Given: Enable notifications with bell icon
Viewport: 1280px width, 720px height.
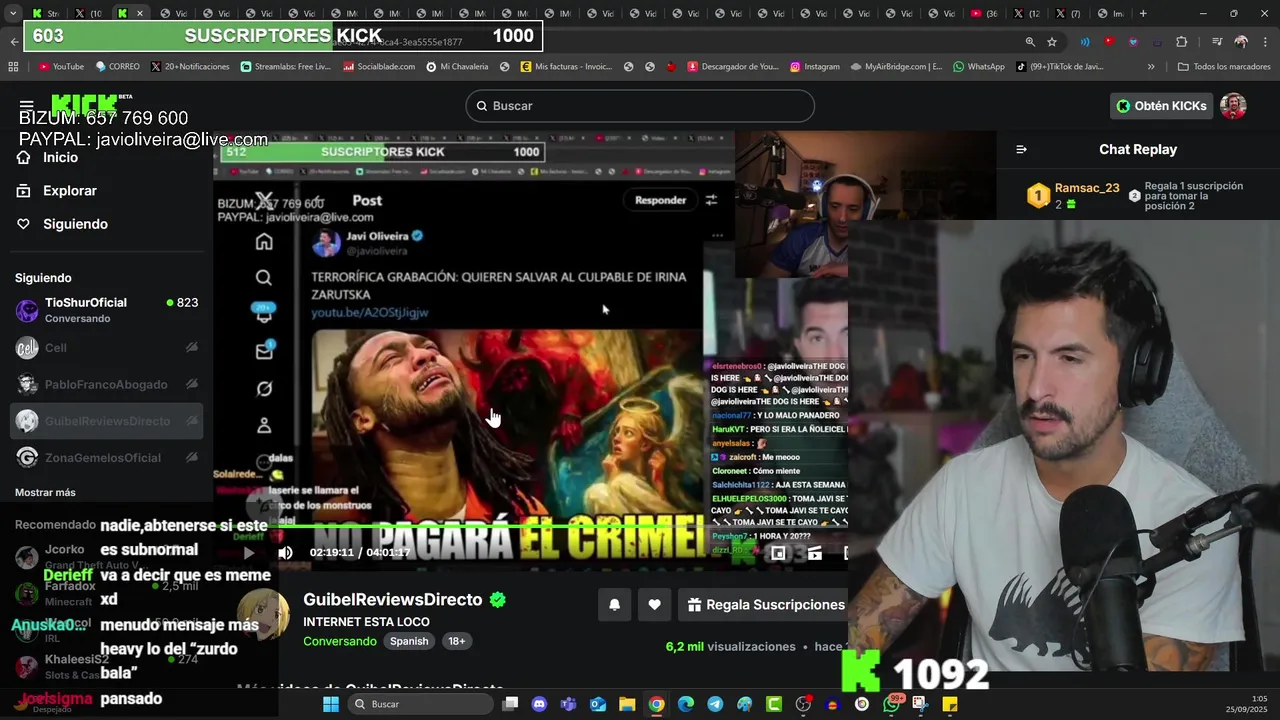Looking at the screenshot, I should click(614, 604).
